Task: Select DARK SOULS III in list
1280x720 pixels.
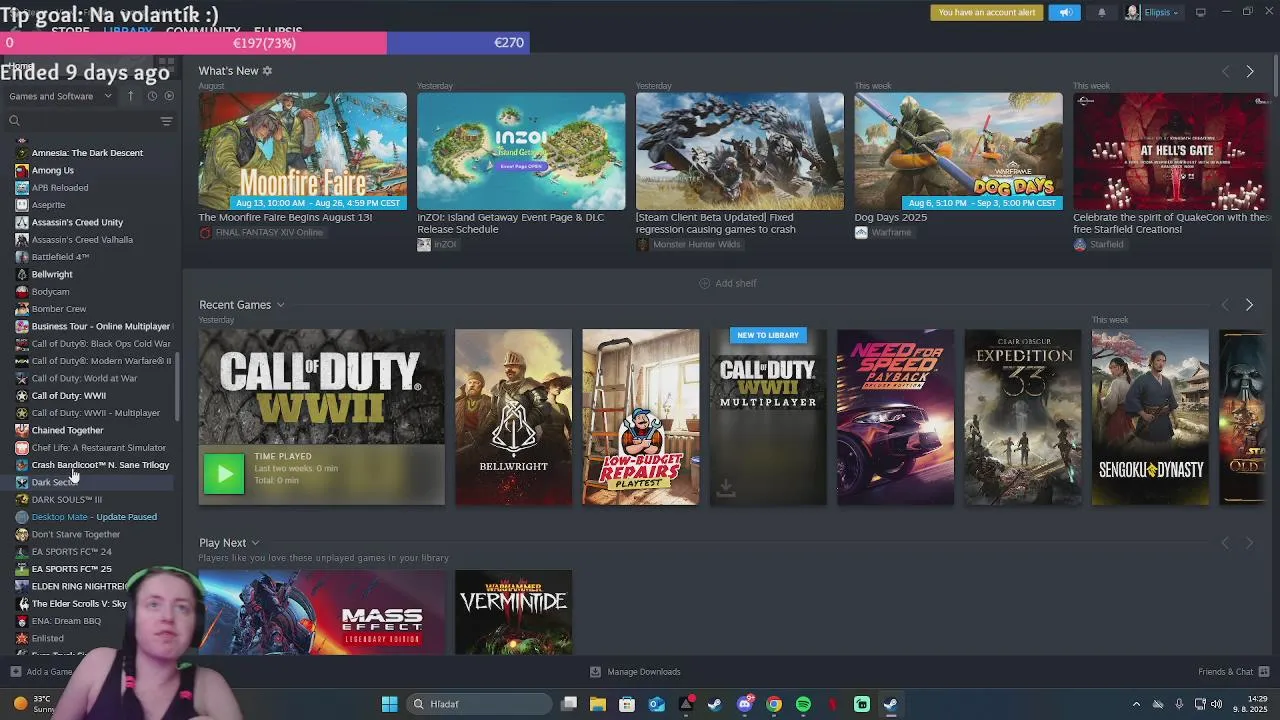Action: [66, 499]
